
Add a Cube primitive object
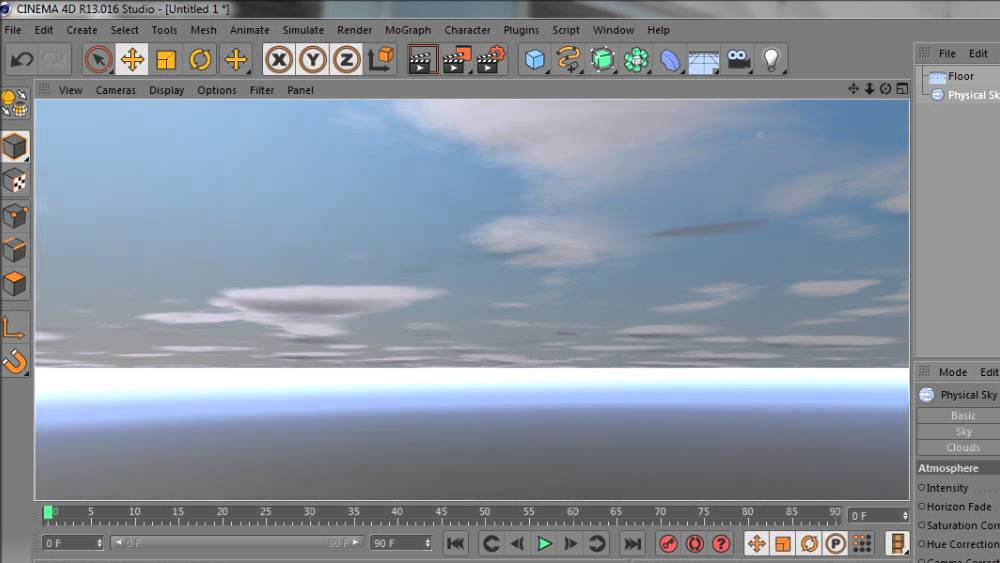(x=536, y=60)
